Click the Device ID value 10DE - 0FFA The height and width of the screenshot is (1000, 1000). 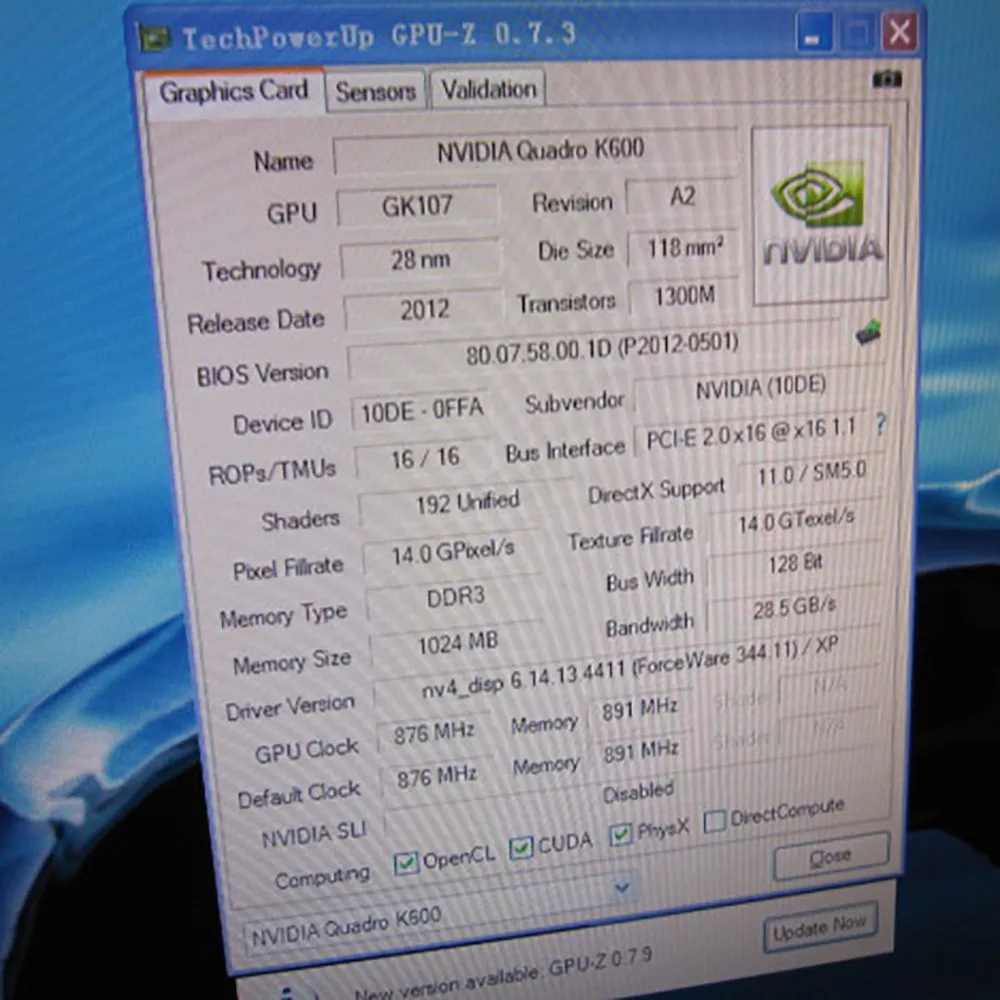tap(422, 411)
